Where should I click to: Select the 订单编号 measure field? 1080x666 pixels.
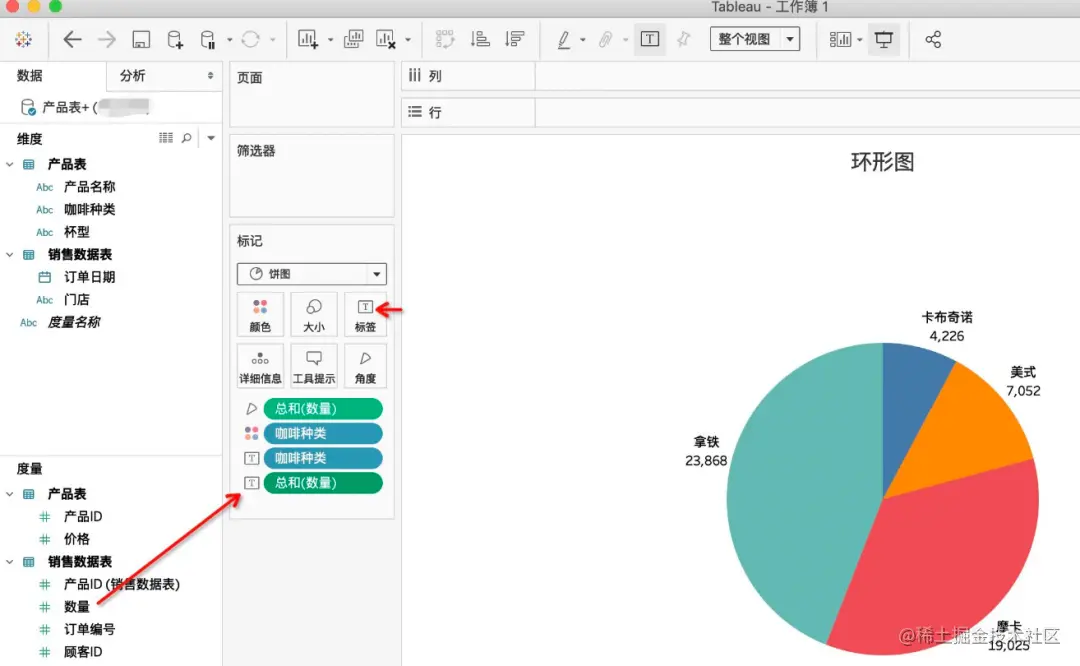[x=90, y=629]
